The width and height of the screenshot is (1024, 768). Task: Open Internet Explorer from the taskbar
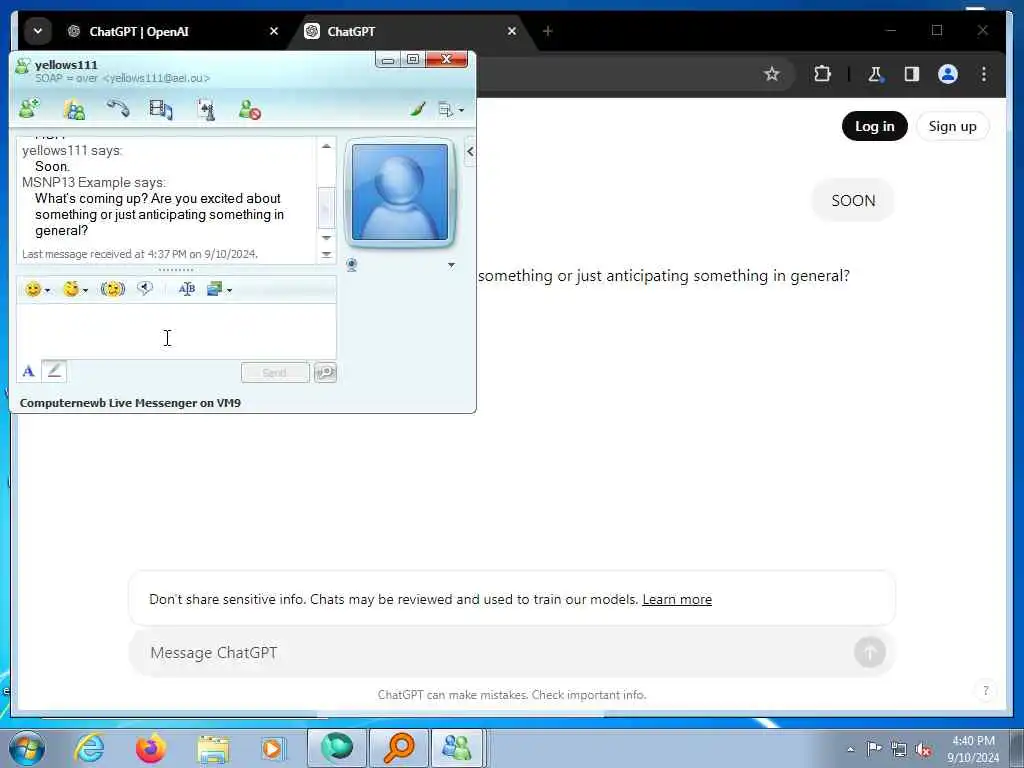pyautogui.click(x=89, y=748)
